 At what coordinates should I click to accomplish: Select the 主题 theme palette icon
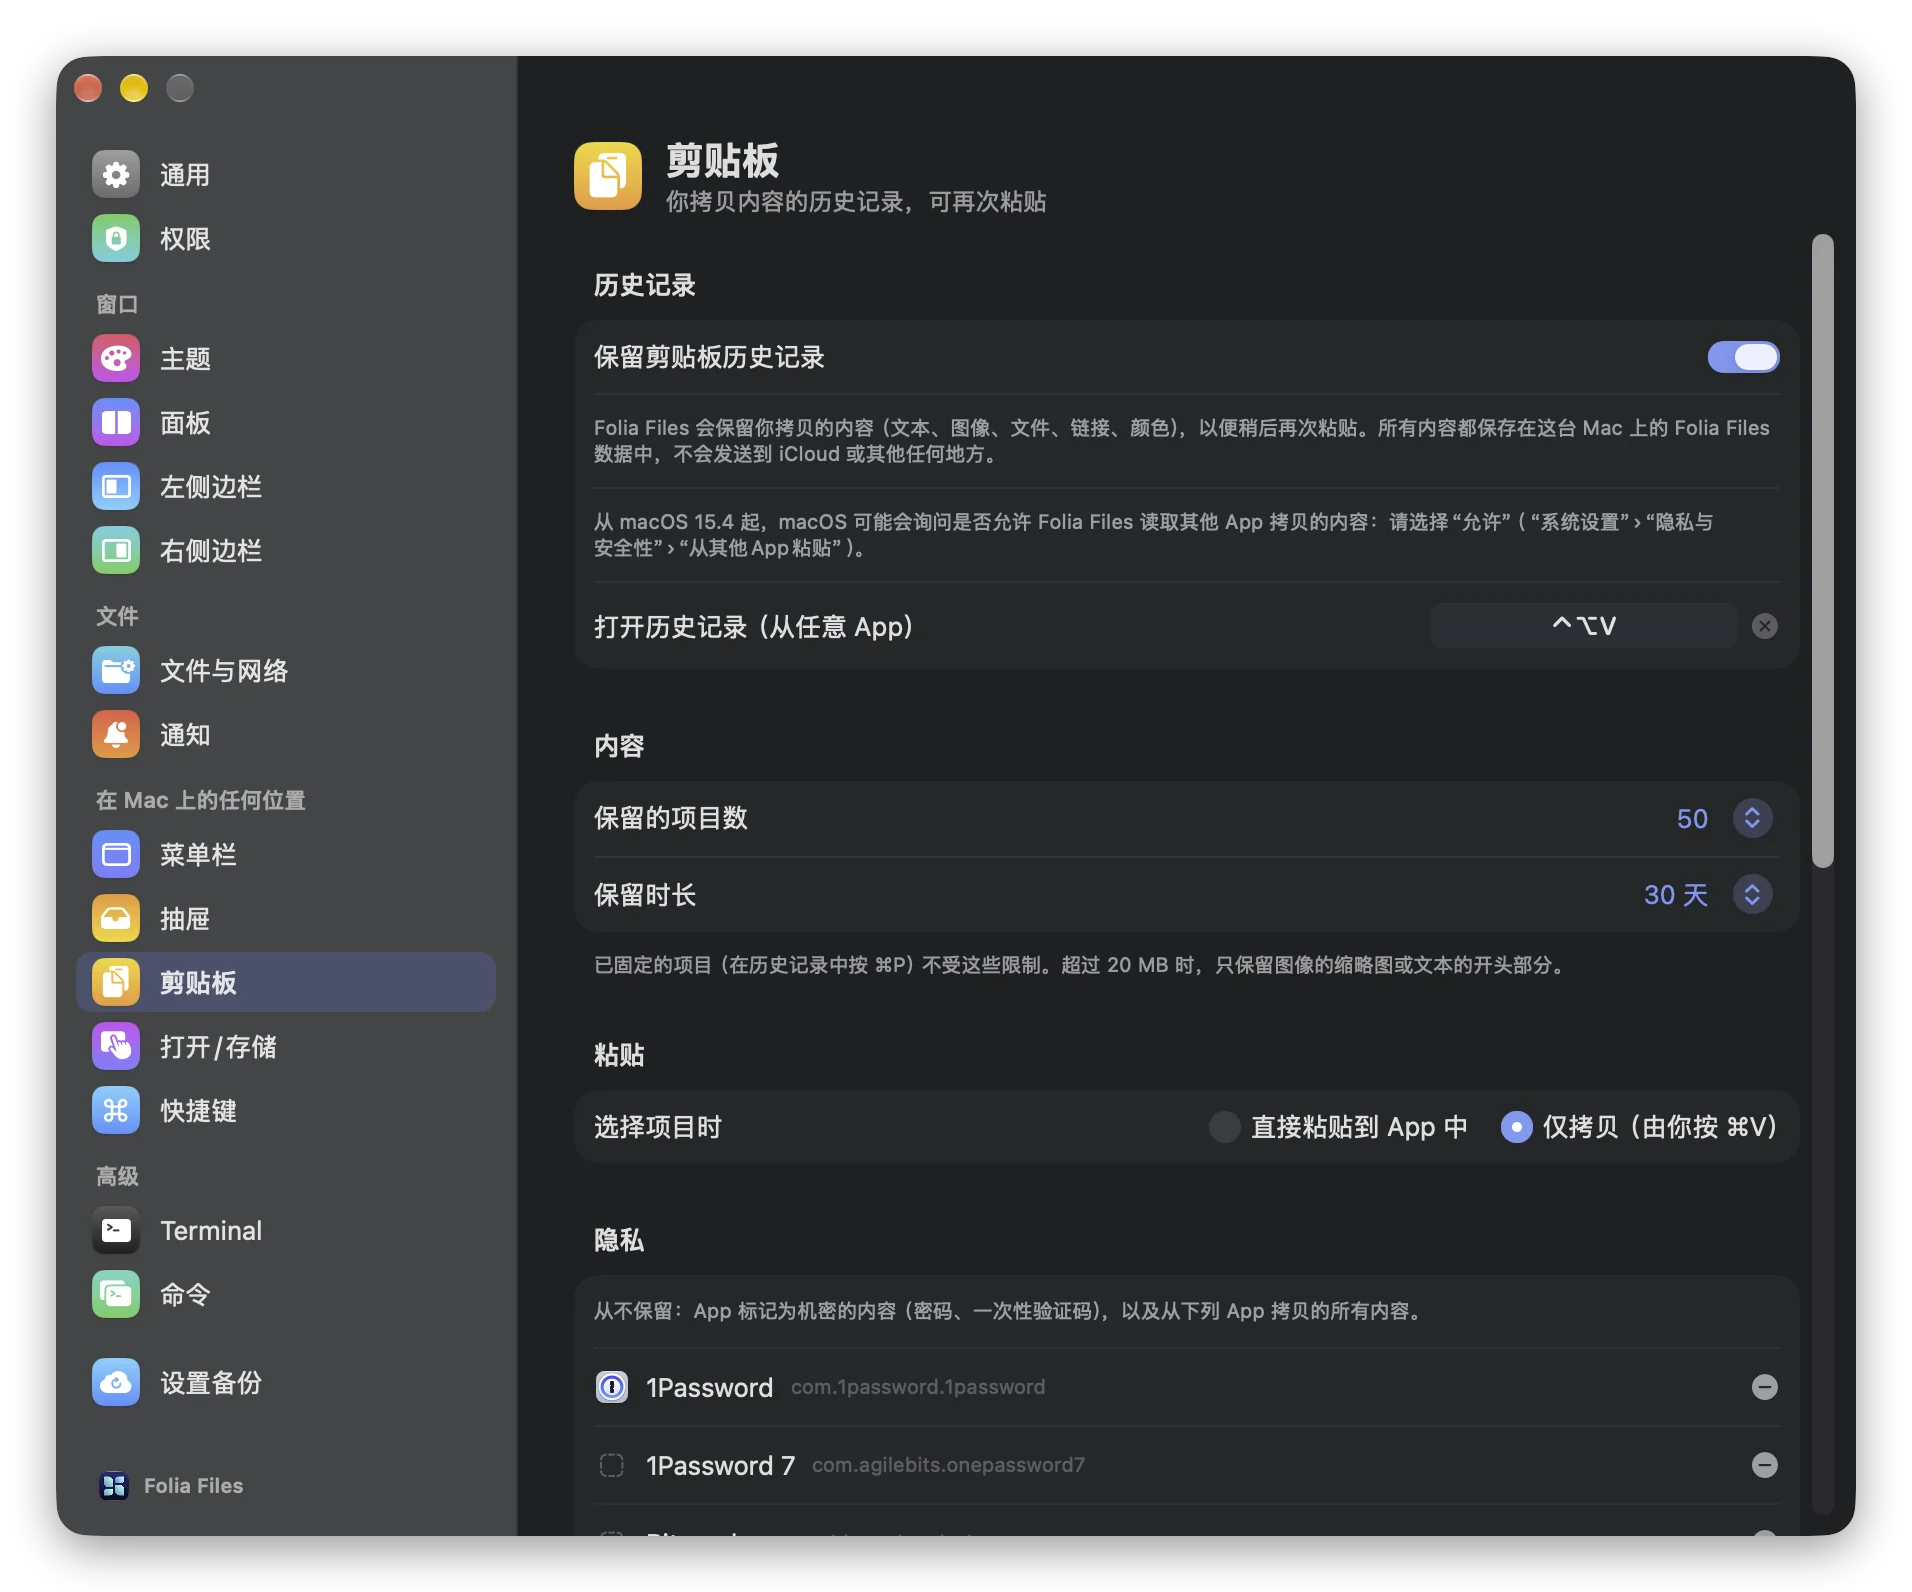coord(116,359)
